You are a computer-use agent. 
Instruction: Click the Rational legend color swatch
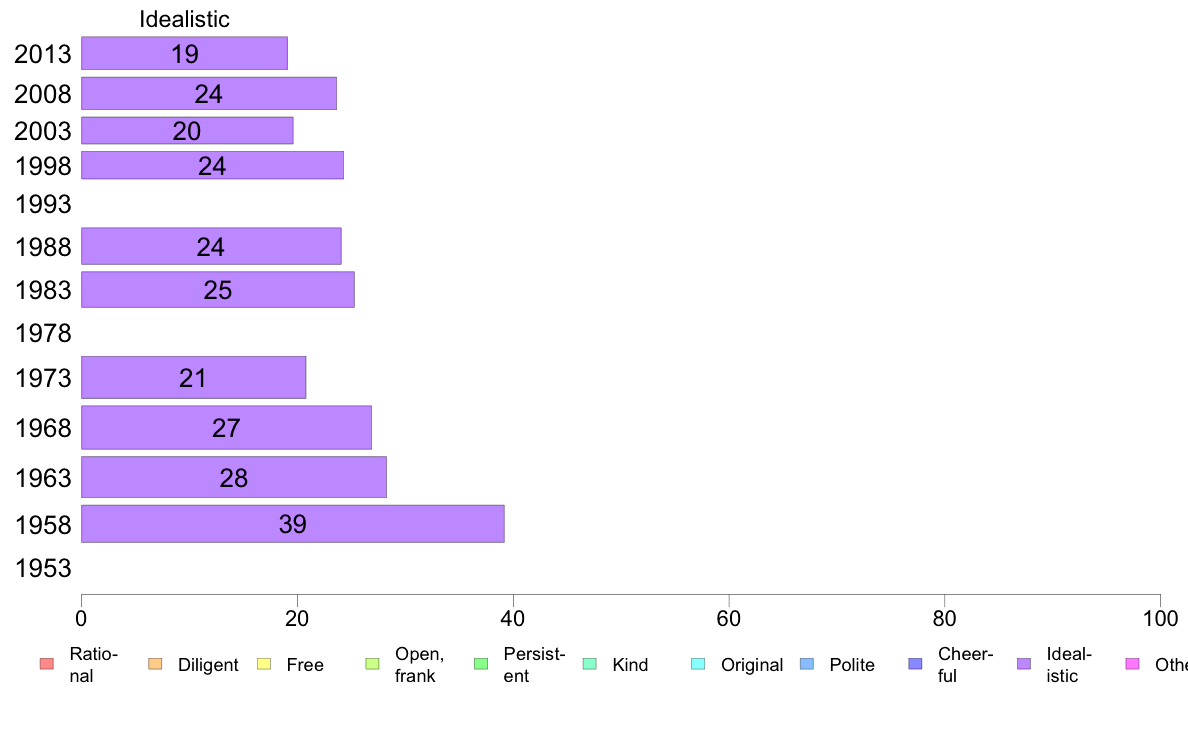[x=47, y=664]
